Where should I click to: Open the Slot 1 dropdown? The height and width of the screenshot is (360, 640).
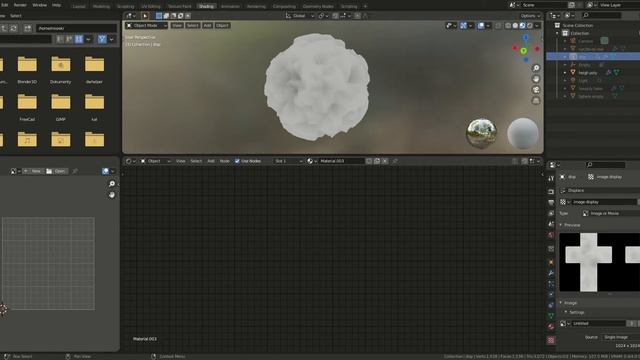288,161
